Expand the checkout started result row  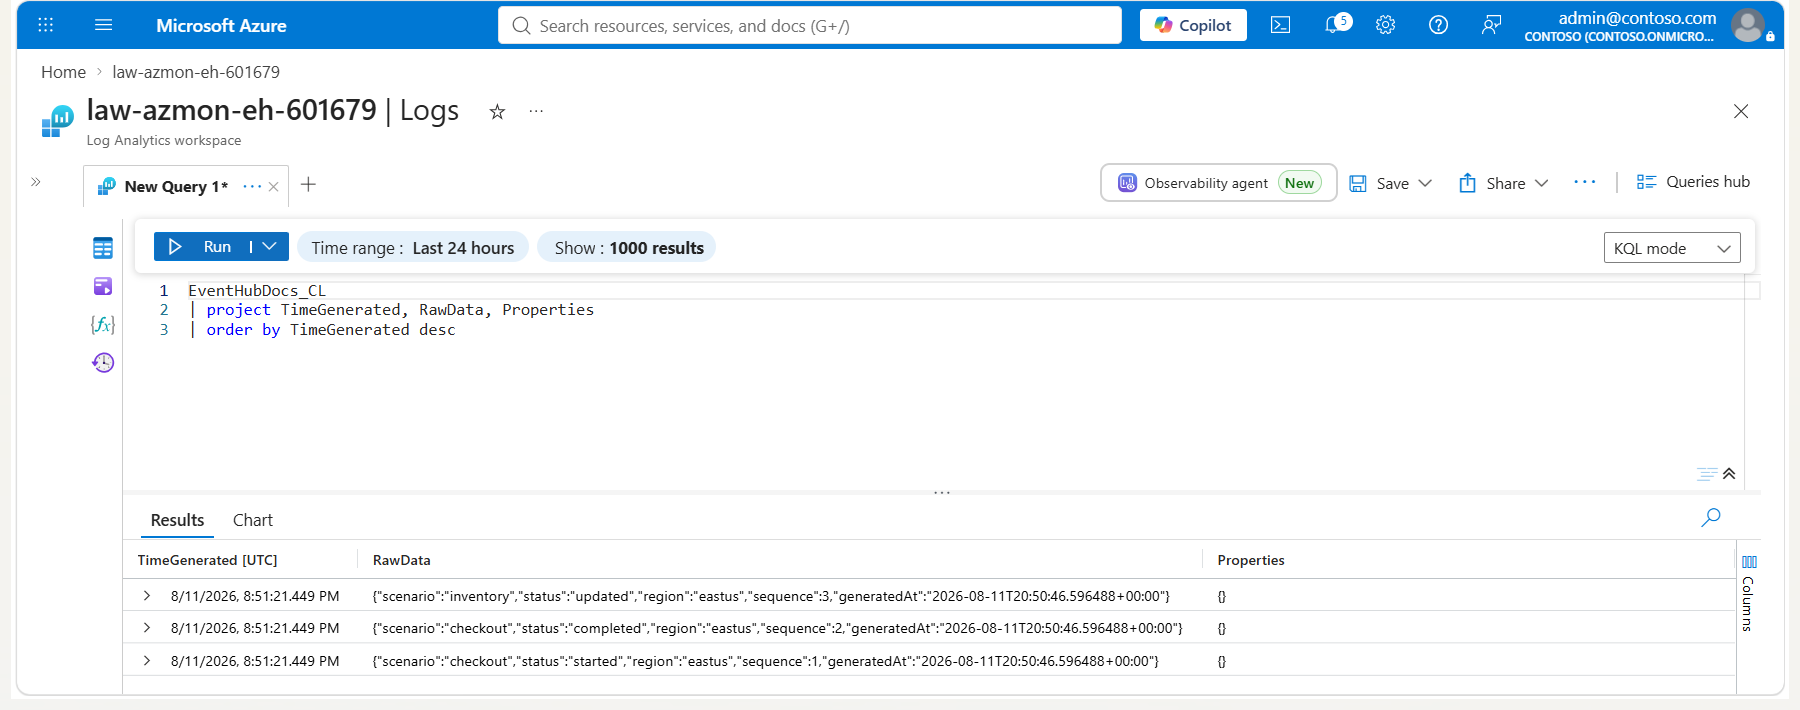pos(147,661)
